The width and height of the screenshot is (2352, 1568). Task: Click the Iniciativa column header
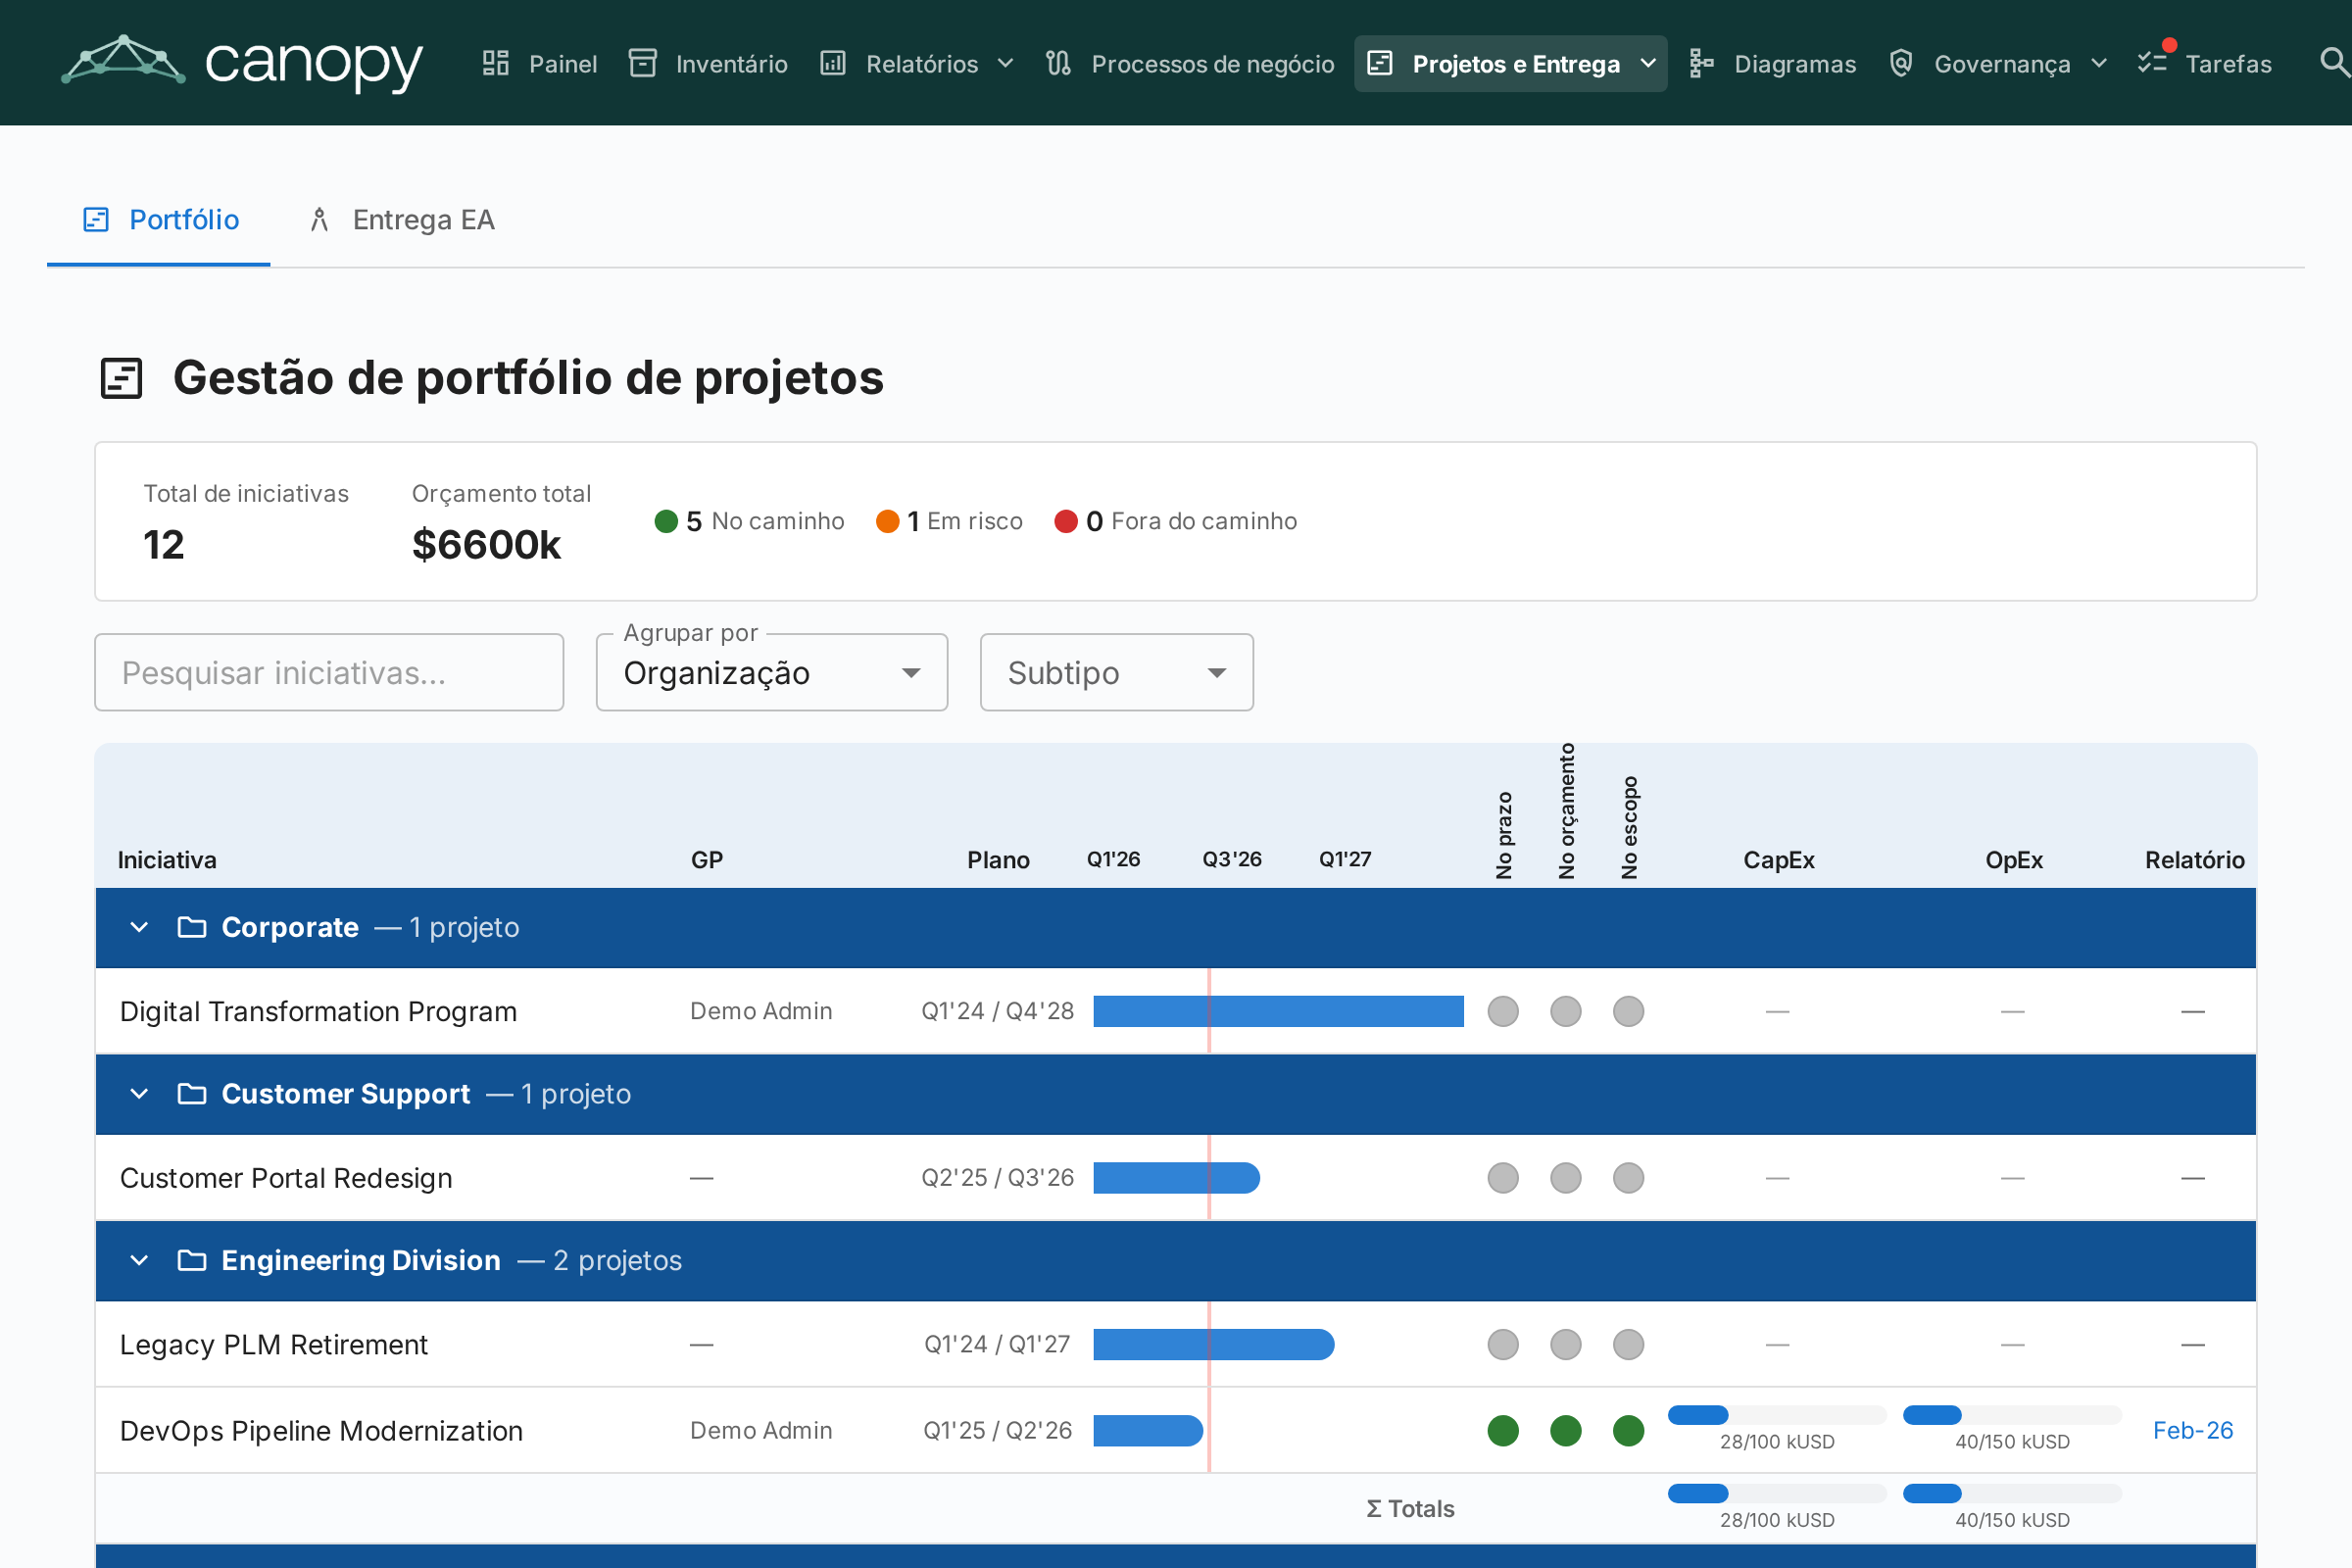167,860
